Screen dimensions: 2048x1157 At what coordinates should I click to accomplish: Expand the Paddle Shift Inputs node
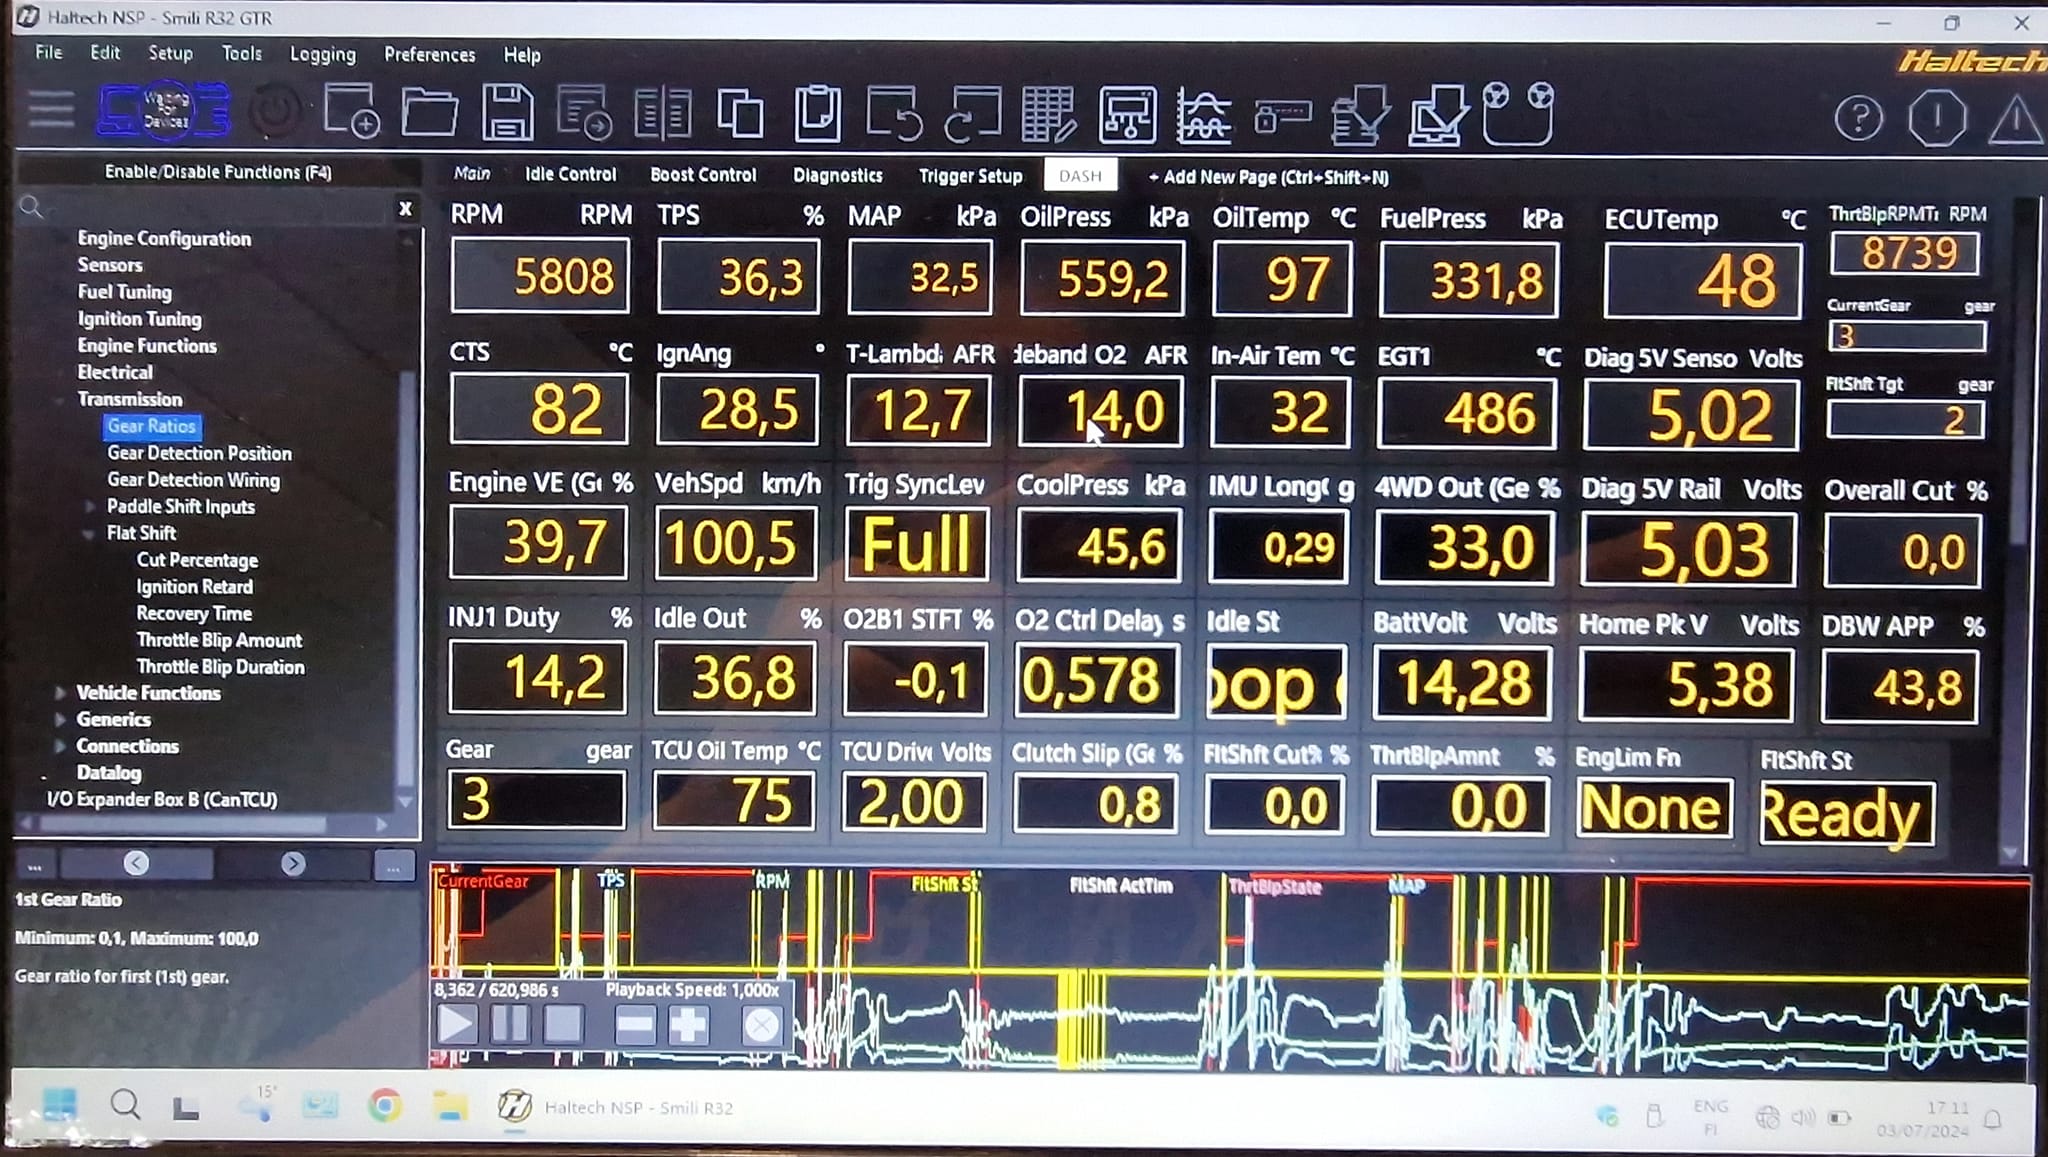[90, 507]
